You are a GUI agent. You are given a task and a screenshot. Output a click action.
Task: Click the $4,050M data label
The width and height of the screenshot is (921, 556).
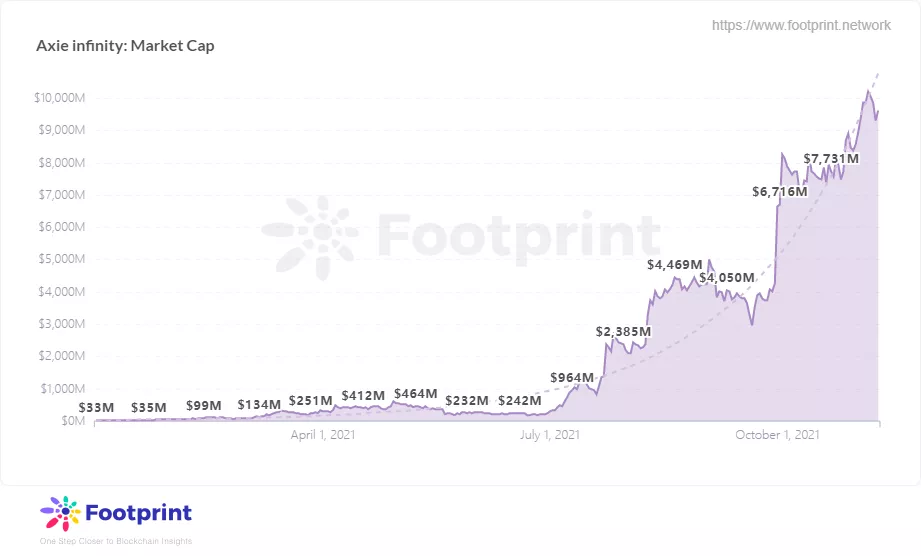(727, 278)
